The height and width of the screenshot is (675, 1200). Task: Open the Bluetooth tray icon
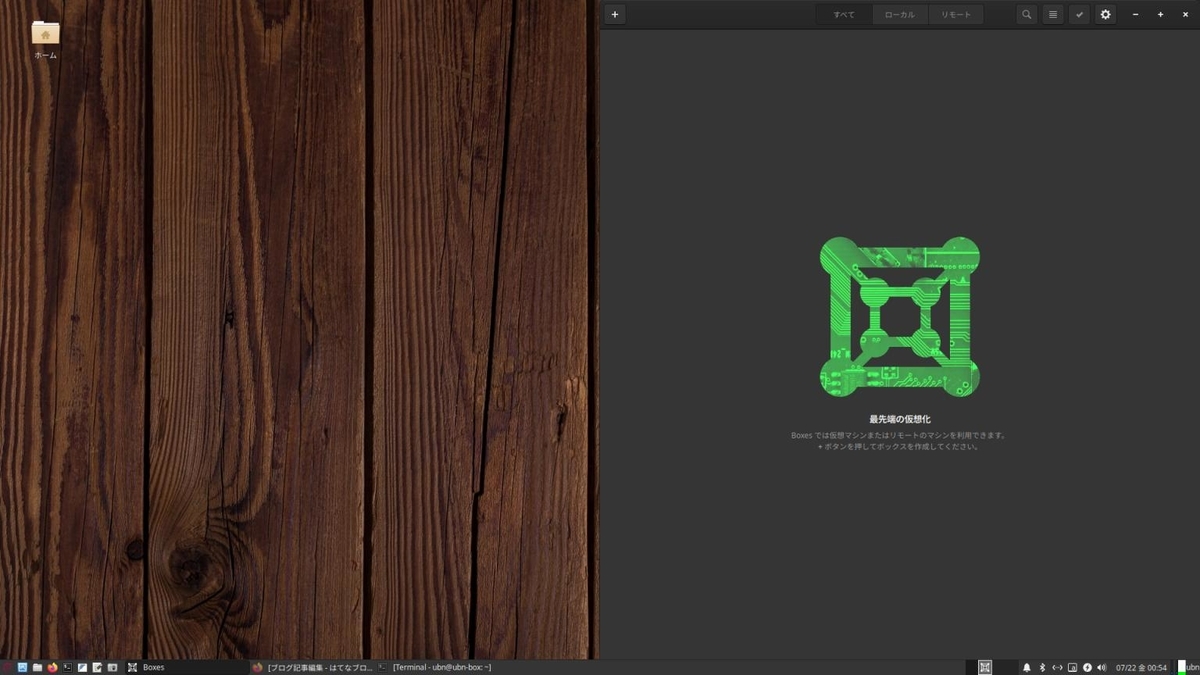click(x=1043, y=667)
